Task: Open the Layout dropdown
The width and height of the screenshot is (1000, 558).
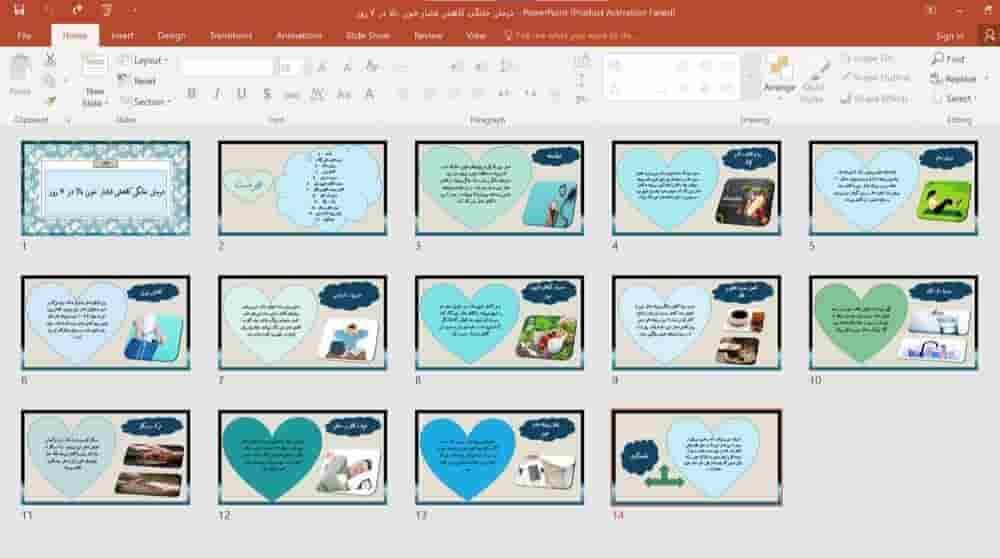Action: pyautogui.click(x=143, y=60)
